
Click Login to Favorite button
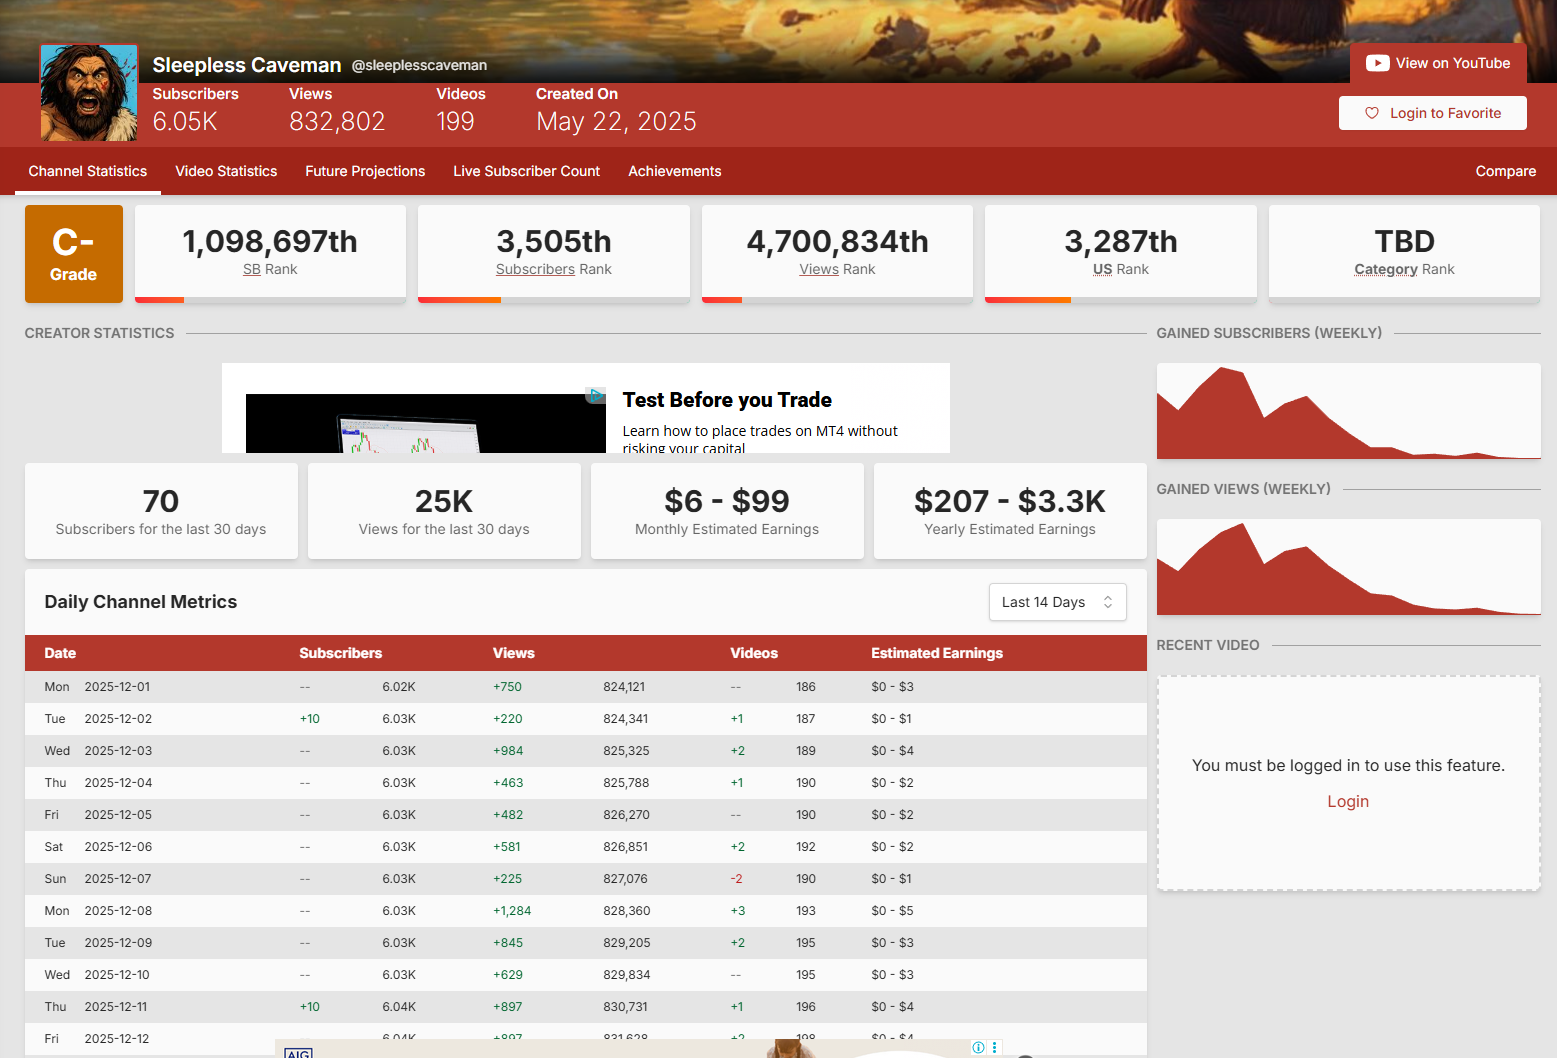coord(1432,113)
